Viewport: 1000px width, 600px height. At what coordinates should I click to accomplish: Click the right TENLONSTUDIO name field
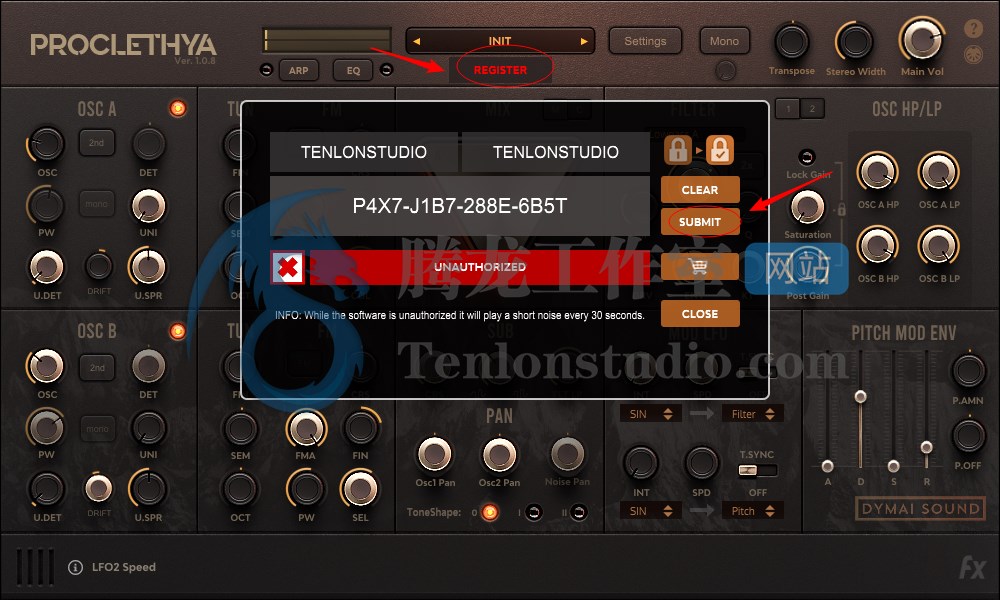coord(555,152)
